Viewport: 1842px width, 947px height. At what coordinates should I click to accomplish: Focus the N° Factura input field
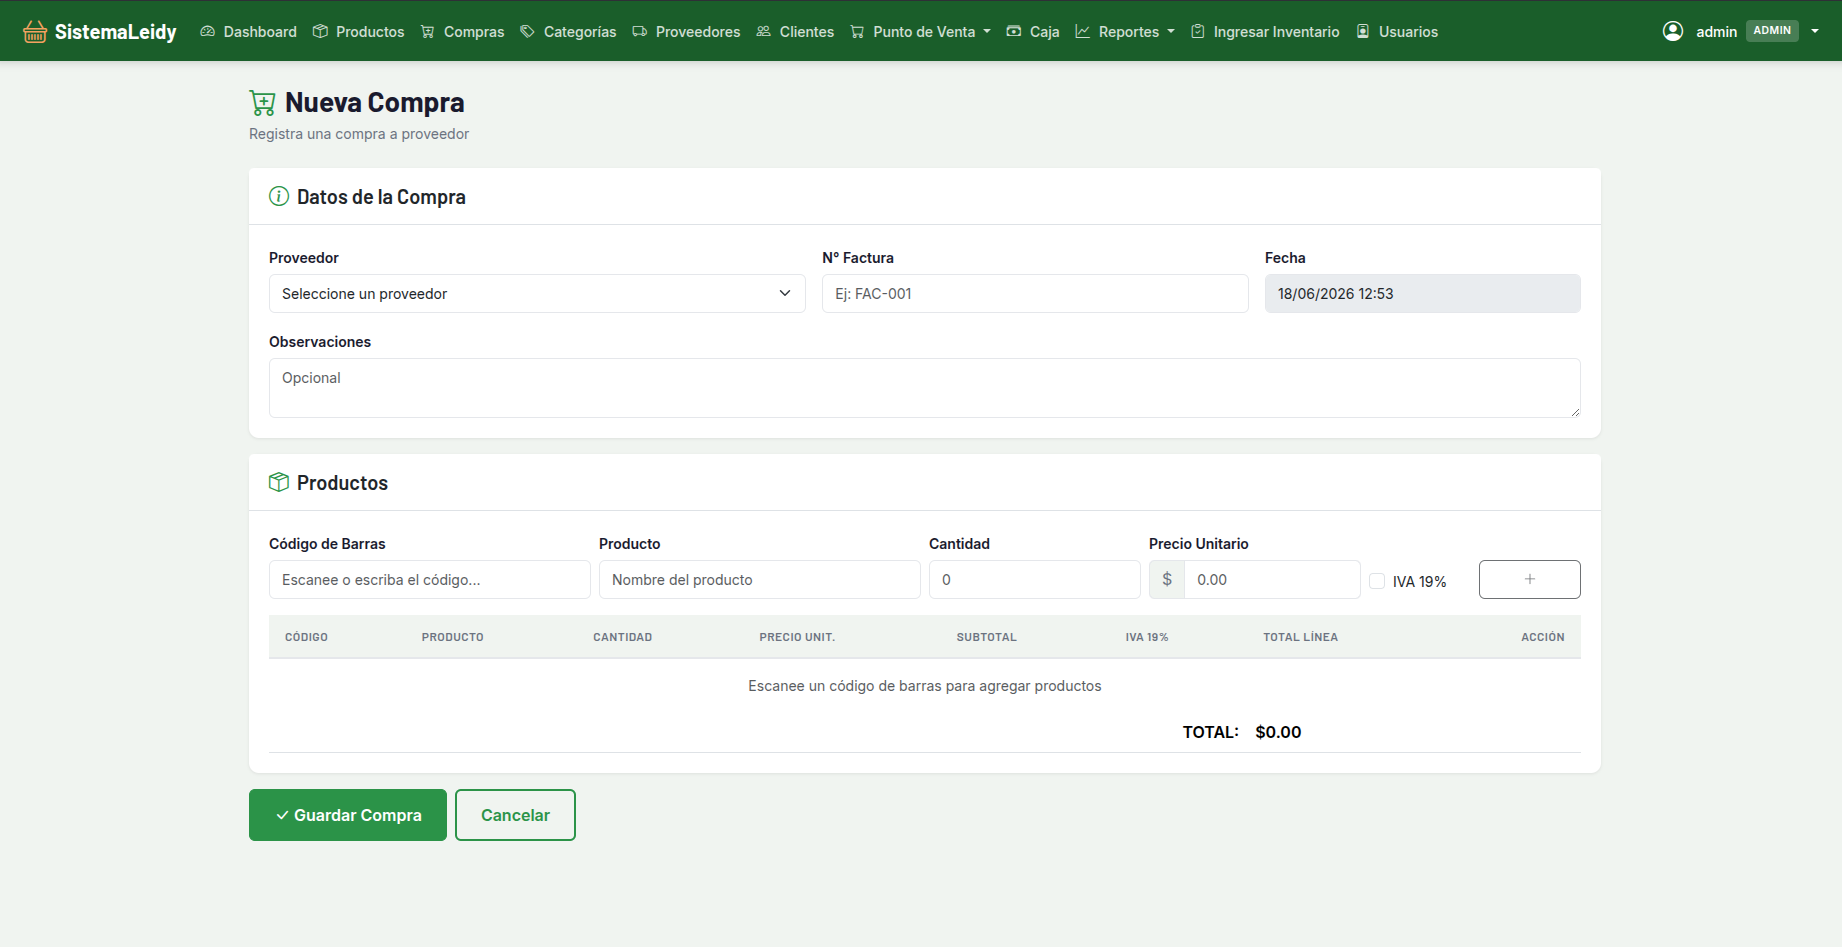tap(1035, 294)
